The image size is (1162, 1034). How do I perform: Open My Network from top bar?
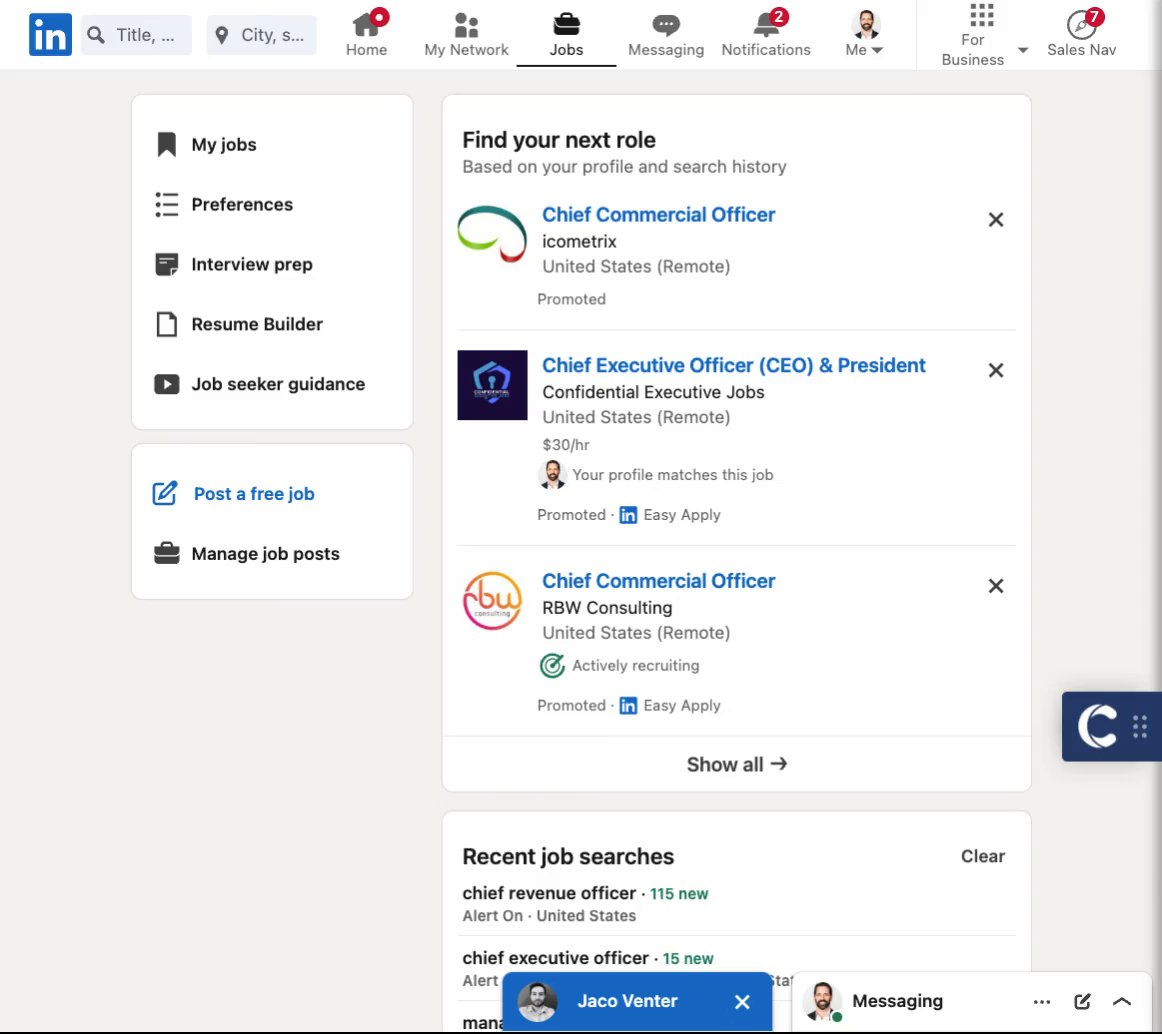(466, 34)
